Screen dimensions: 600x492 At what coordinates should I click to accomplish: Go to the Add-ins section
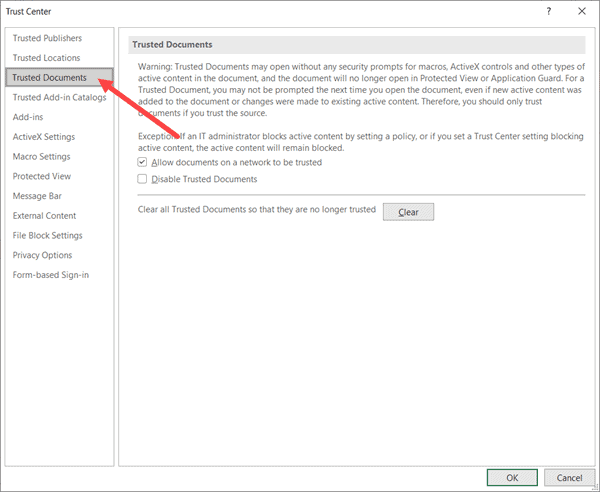(28, 117)
